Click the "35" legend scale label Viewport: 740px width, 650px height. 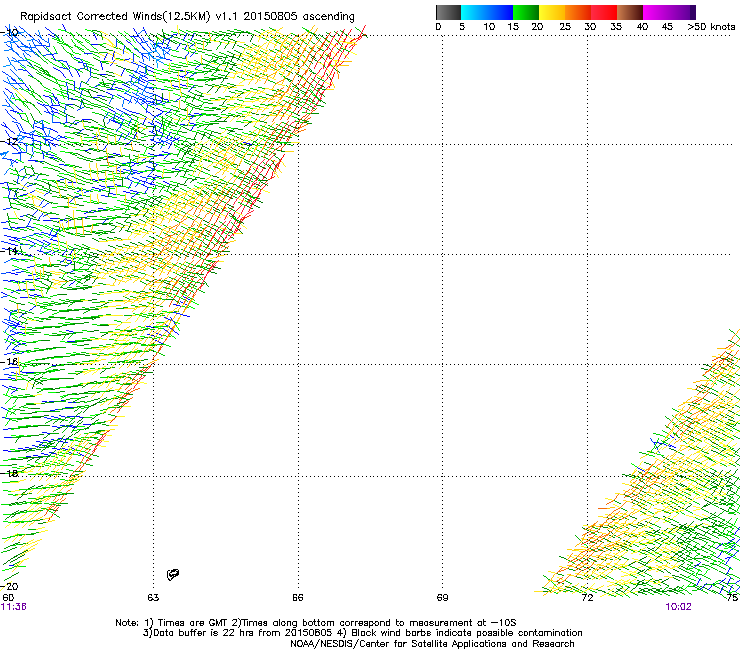tap(616, 27)
